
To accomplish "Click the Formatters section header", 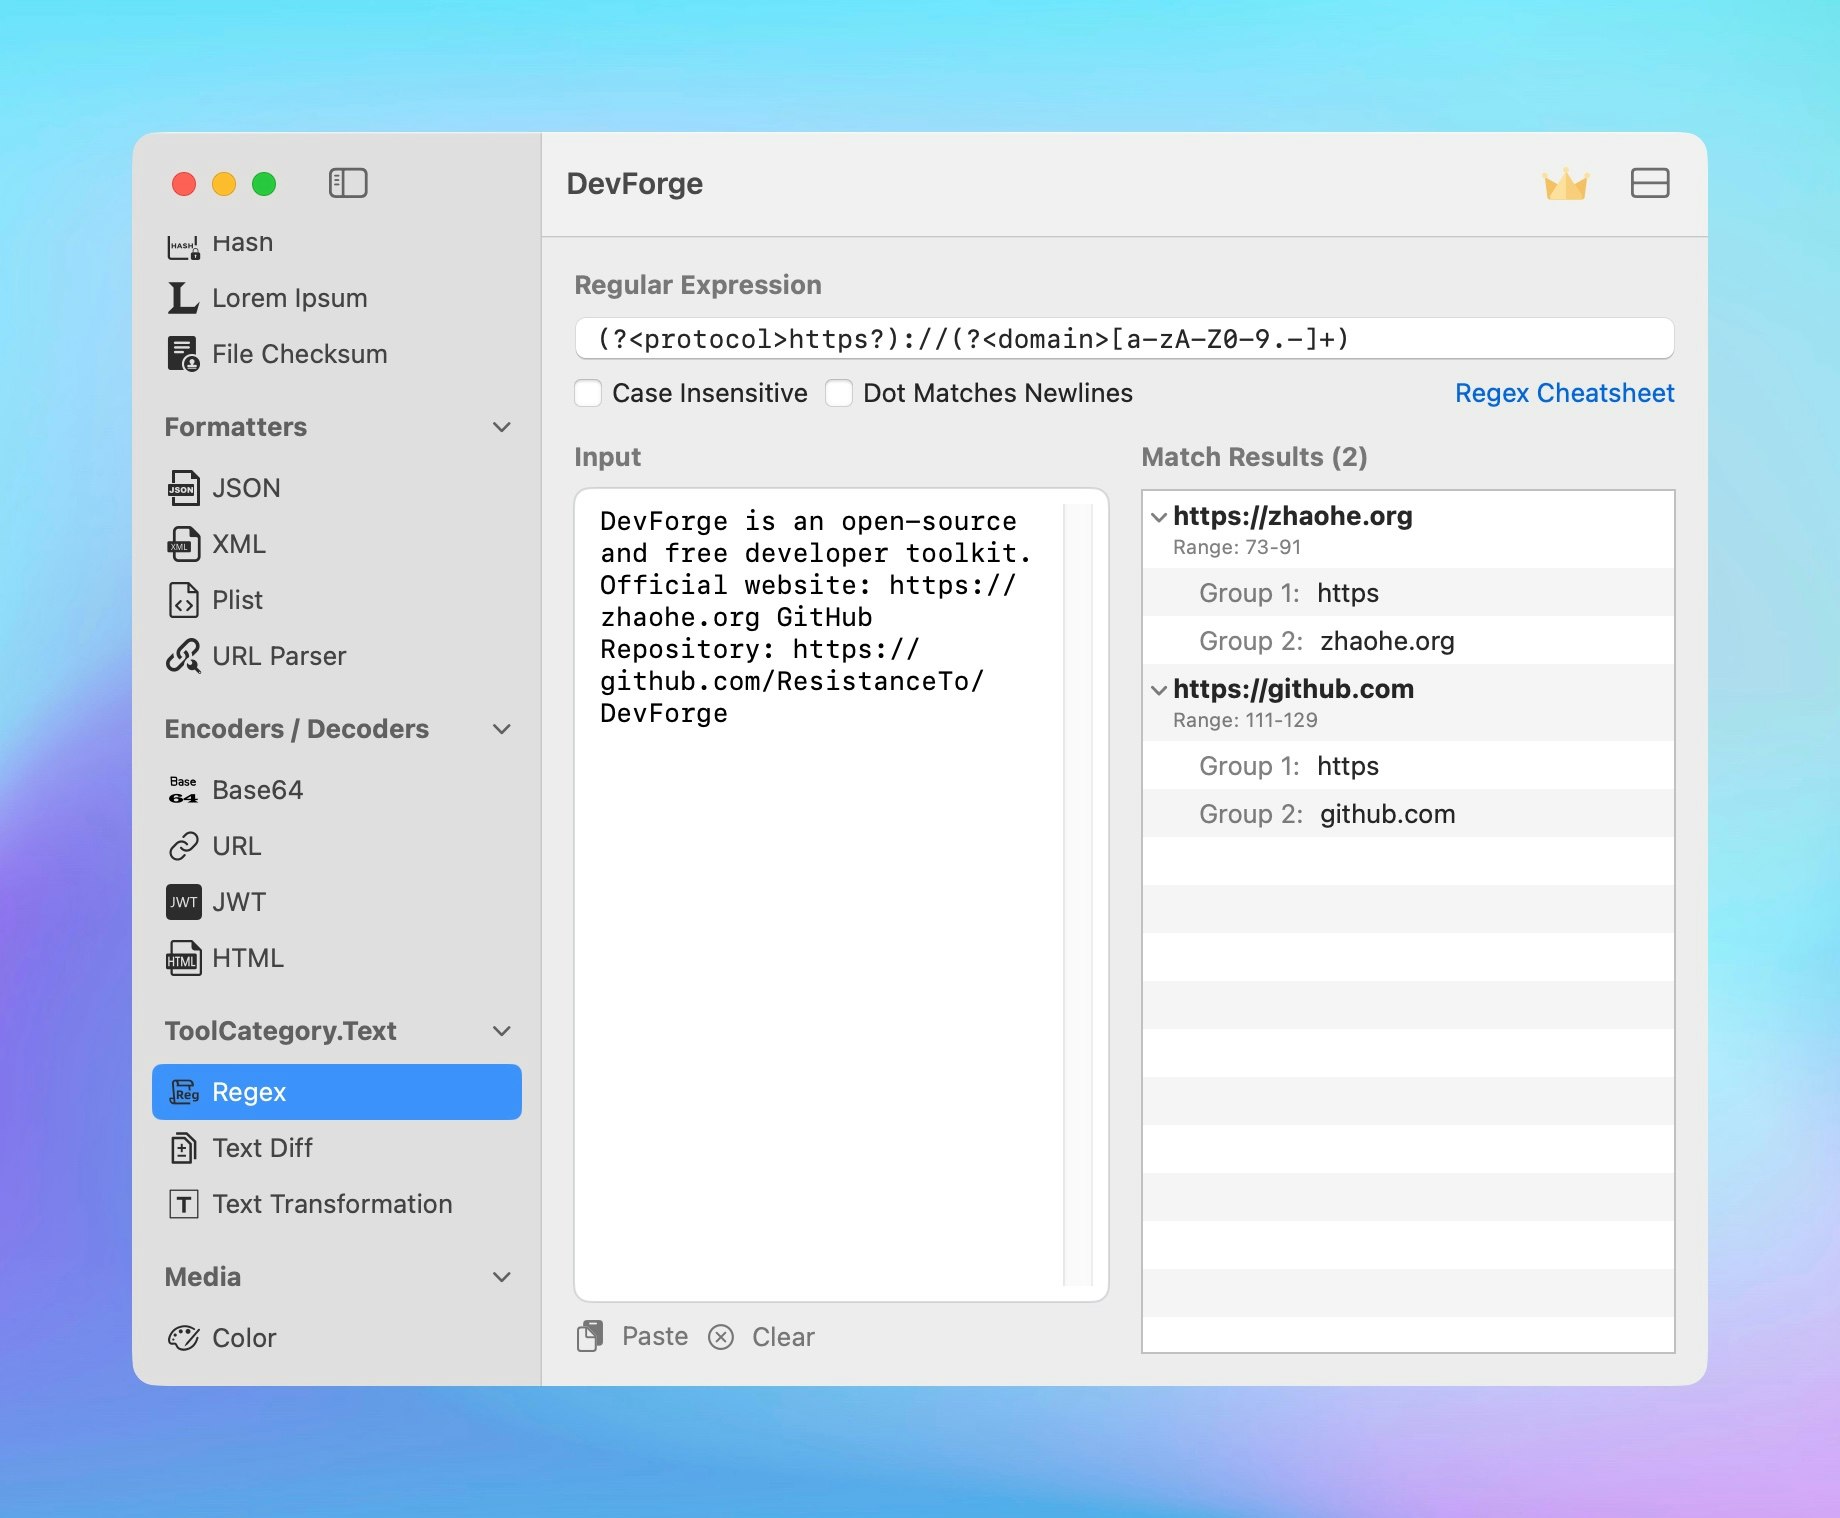I will [x=236, y=427].
